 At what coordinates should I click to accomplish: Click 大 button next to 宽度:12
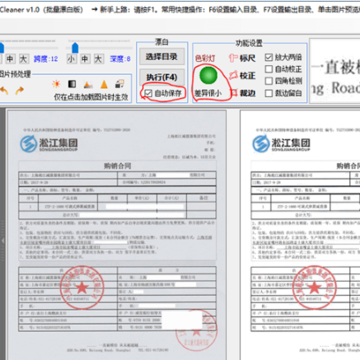tap(24, 59)
